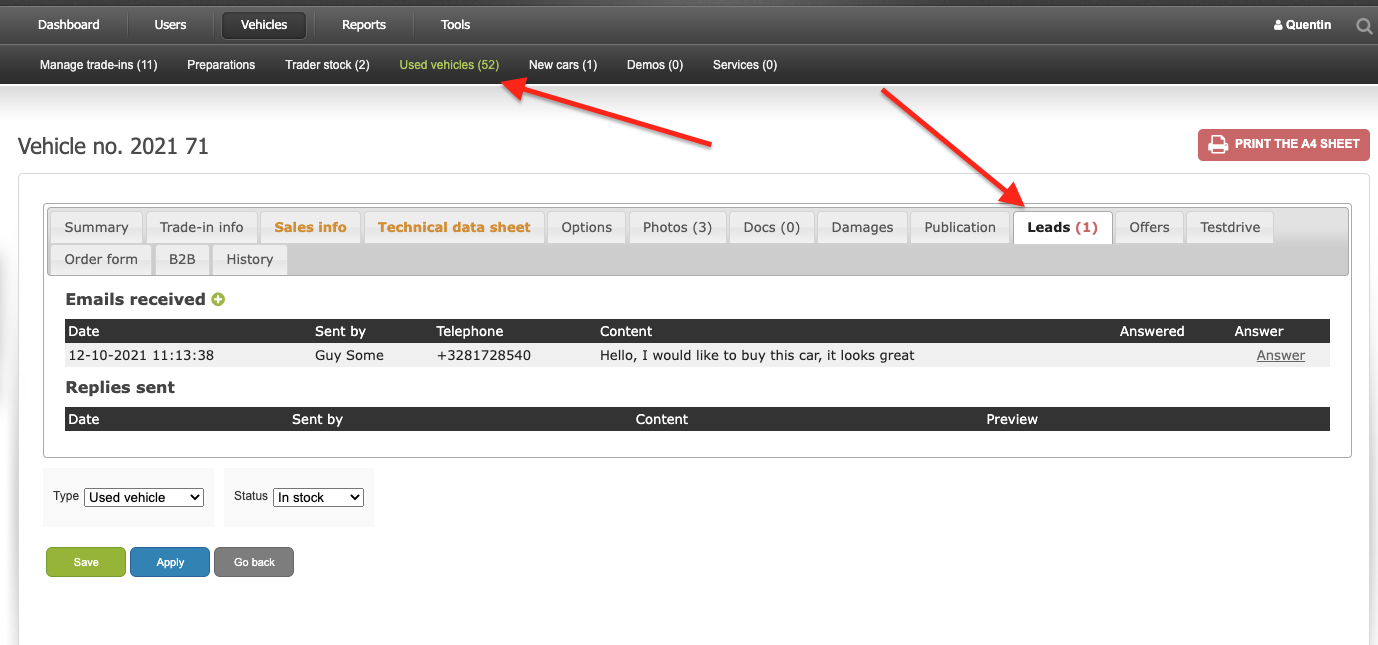Click the user icon next to Quentin
The image size is (1378, 645).
point(1278,25)
